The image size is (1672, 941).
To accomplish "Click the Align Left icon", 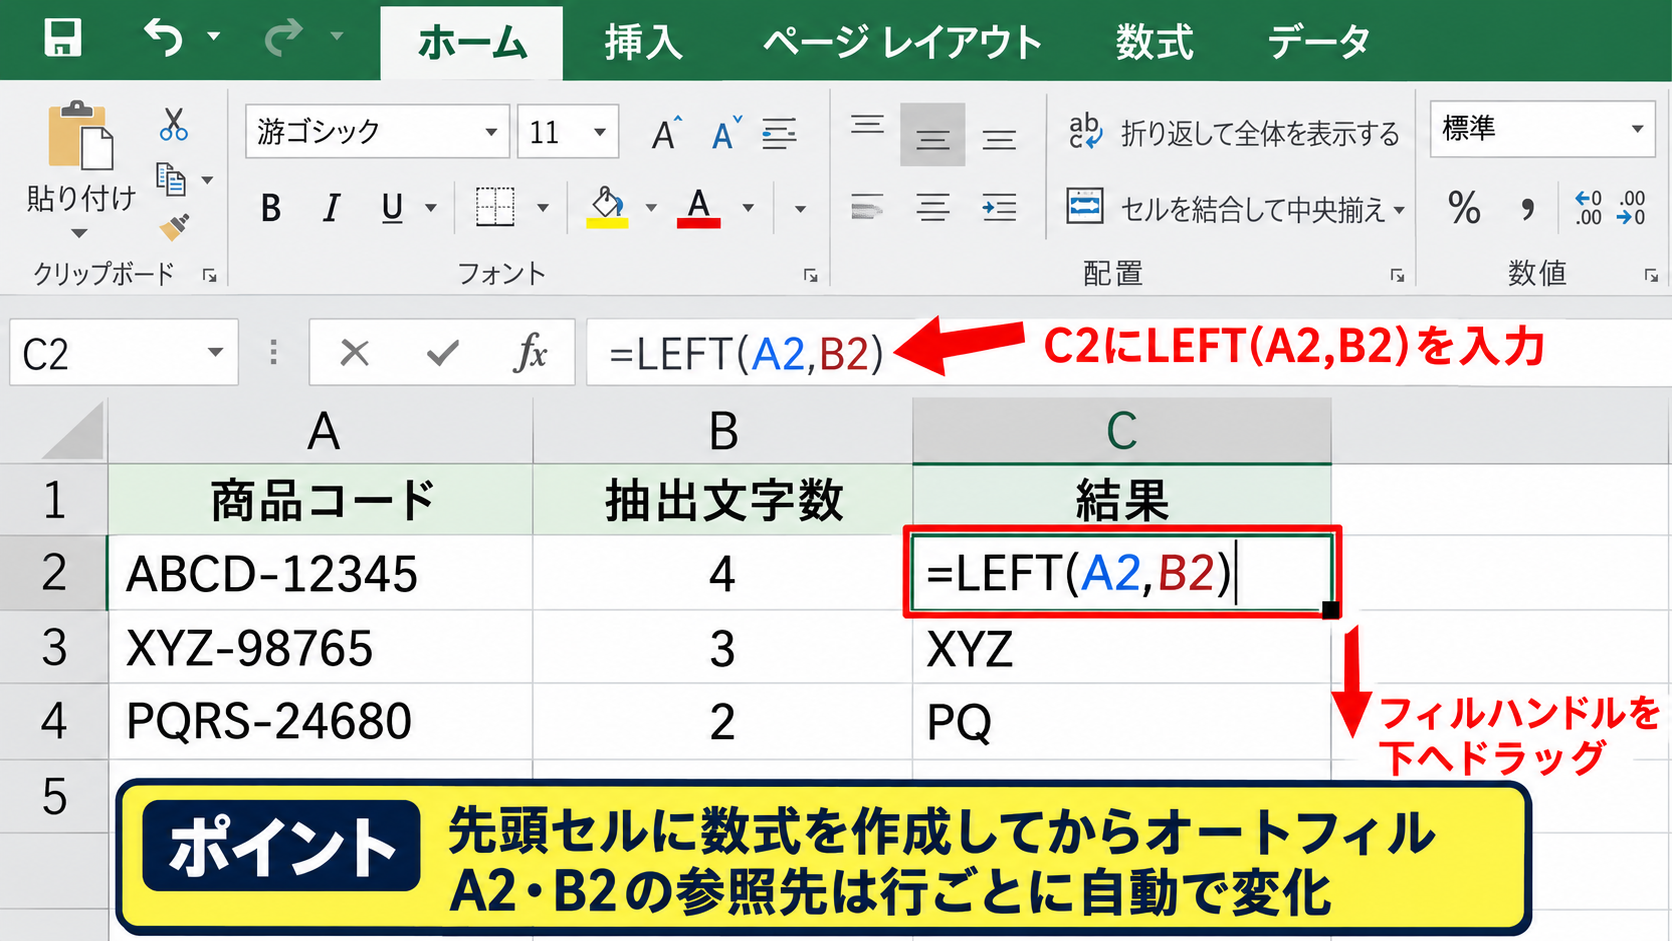I will [867, 207].
